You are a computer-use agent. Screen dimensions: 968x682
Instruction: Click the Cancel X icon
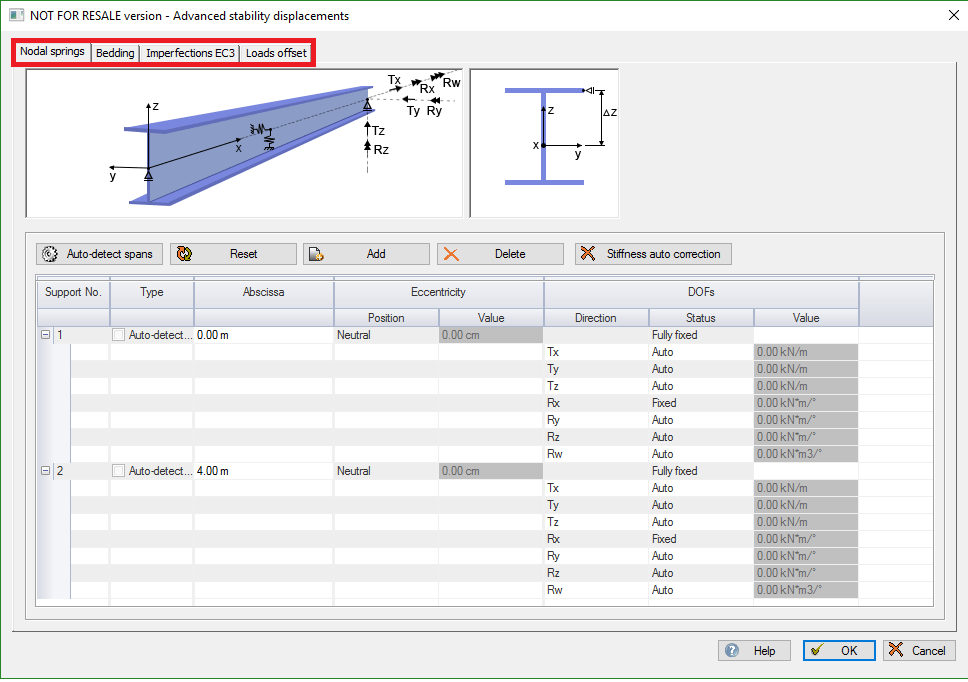point(896,650)
